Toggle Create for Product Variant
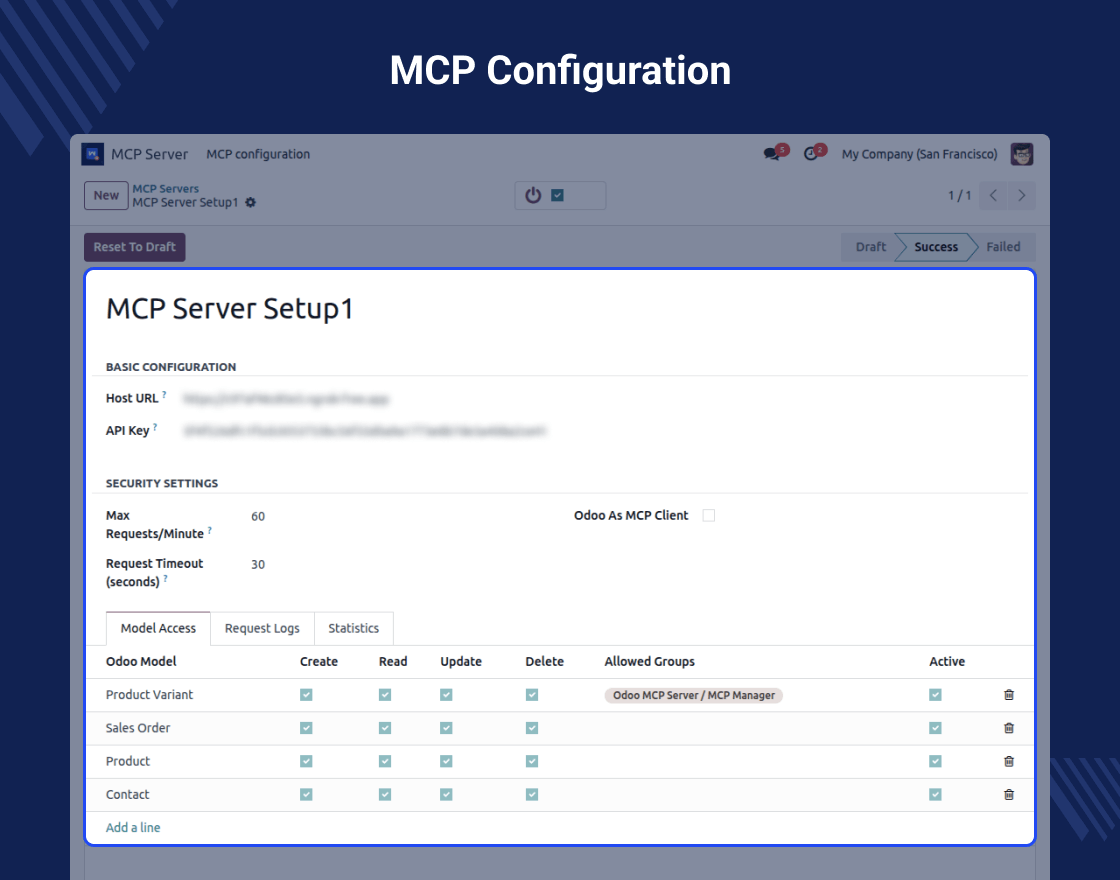This screenshot has width=1120, height=880. pos(306,695)
